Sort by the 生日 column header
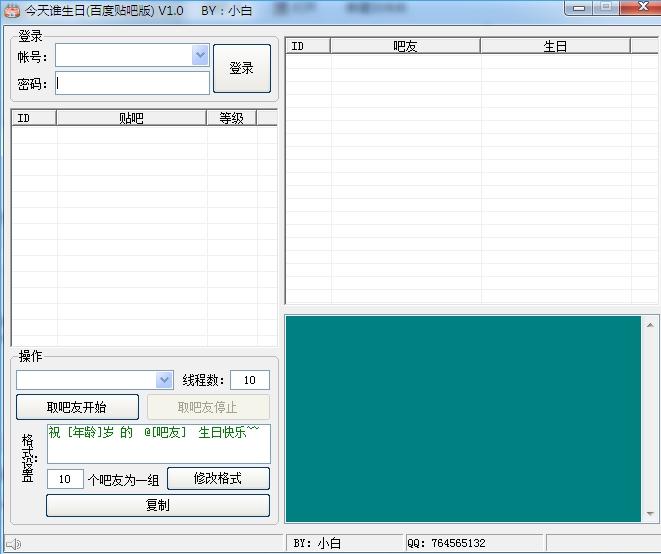The width and height of the screenshot is (661, 554). point(555,46)
